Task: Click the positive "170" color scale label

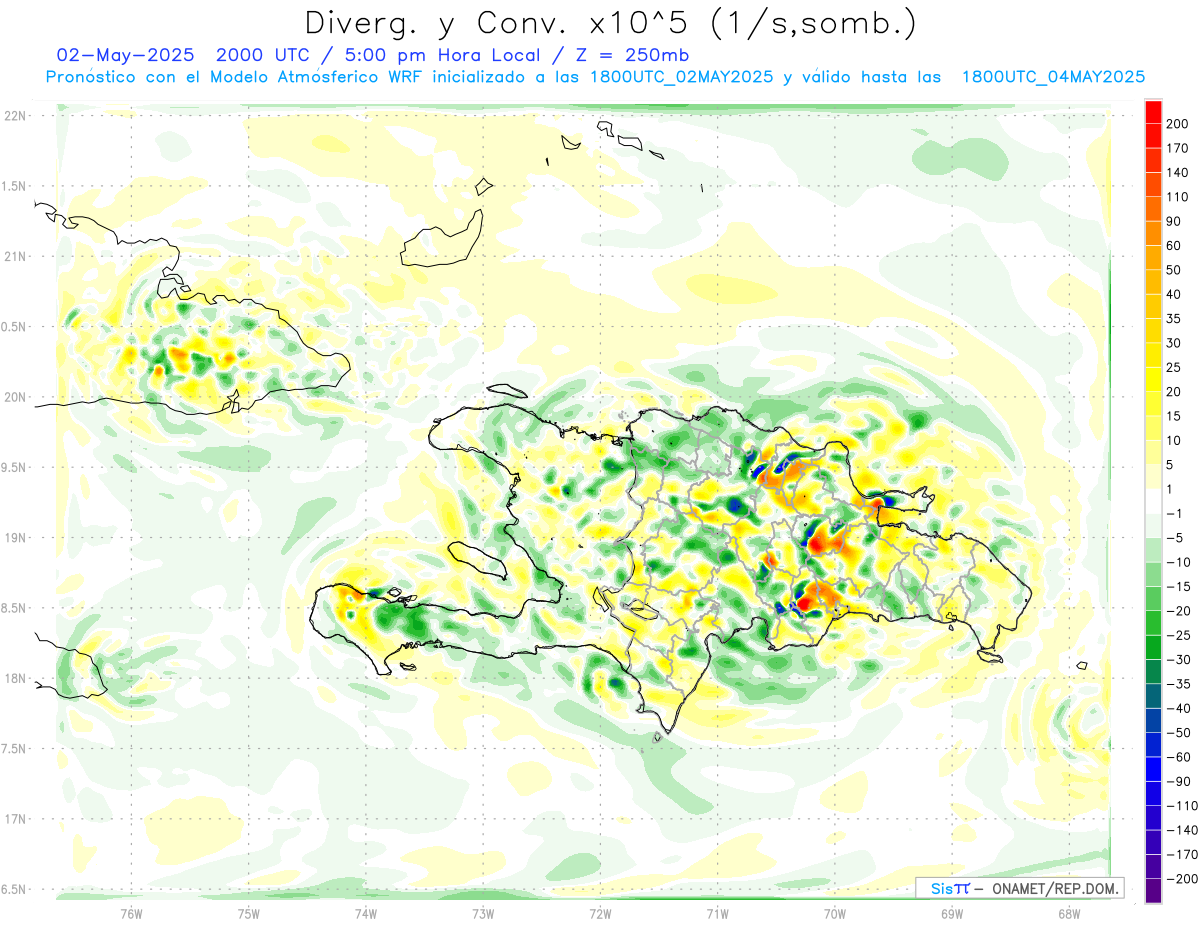Action: point(1177,148)
